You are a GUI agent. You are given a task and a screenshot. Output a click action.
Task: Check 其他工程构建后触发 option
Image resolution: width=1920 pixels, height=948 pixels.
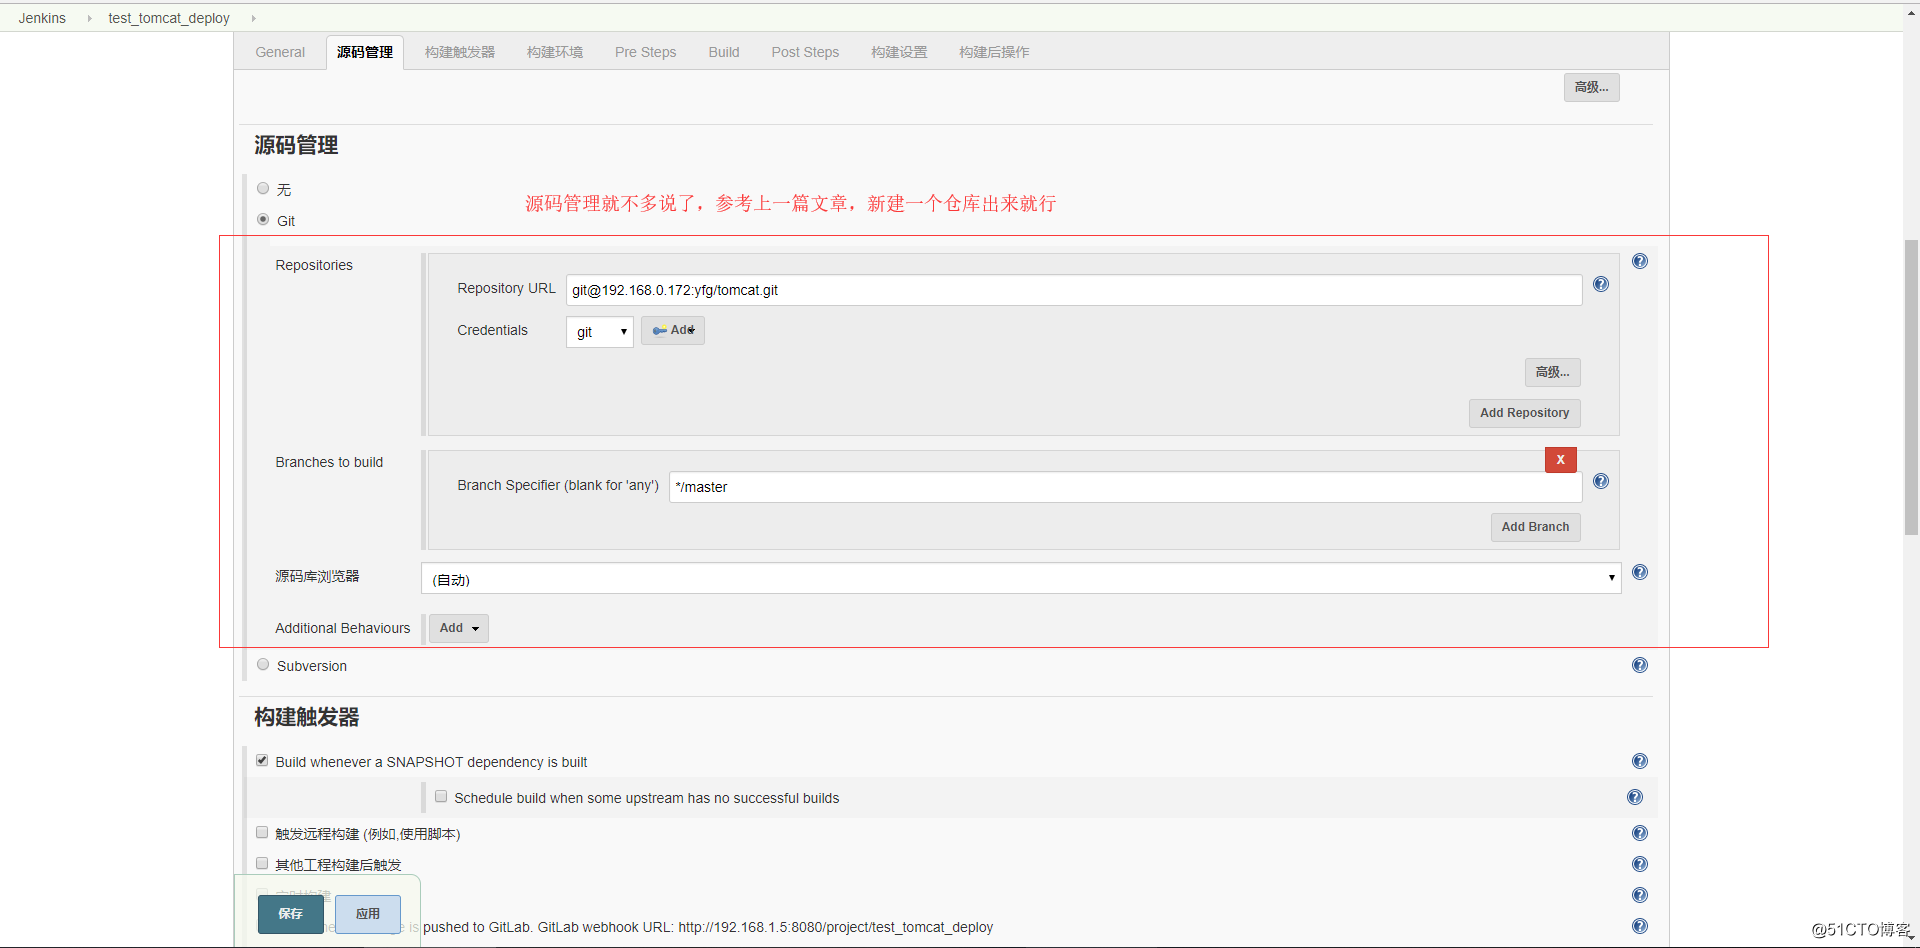click(262, 863)
